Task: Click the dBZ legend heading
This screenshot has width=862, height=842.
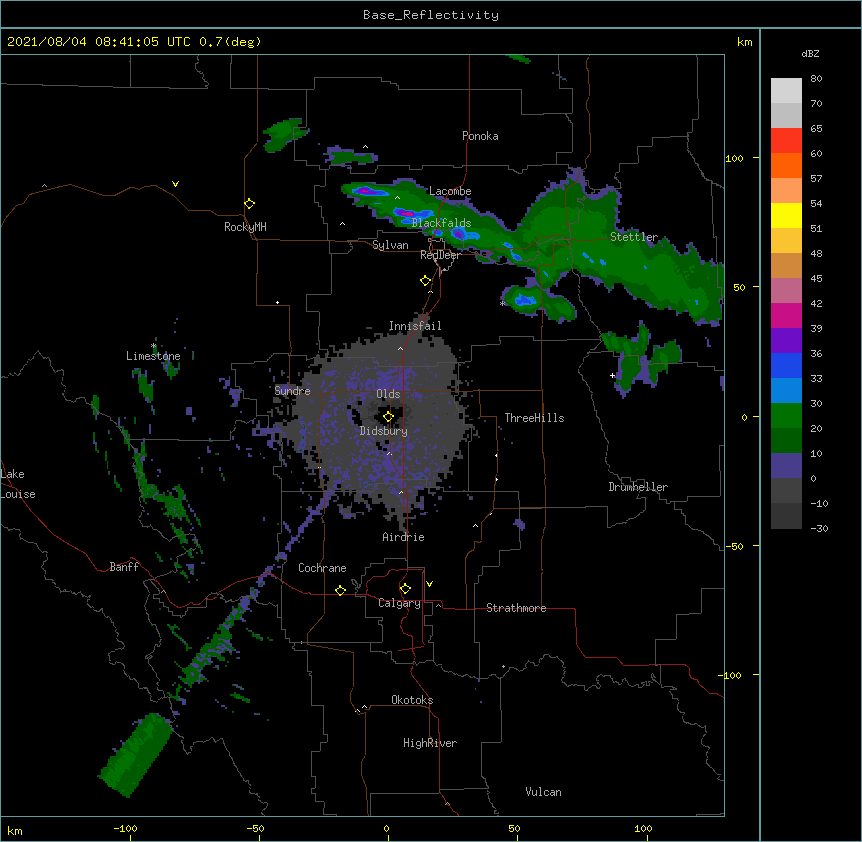Action: point(810,53)
